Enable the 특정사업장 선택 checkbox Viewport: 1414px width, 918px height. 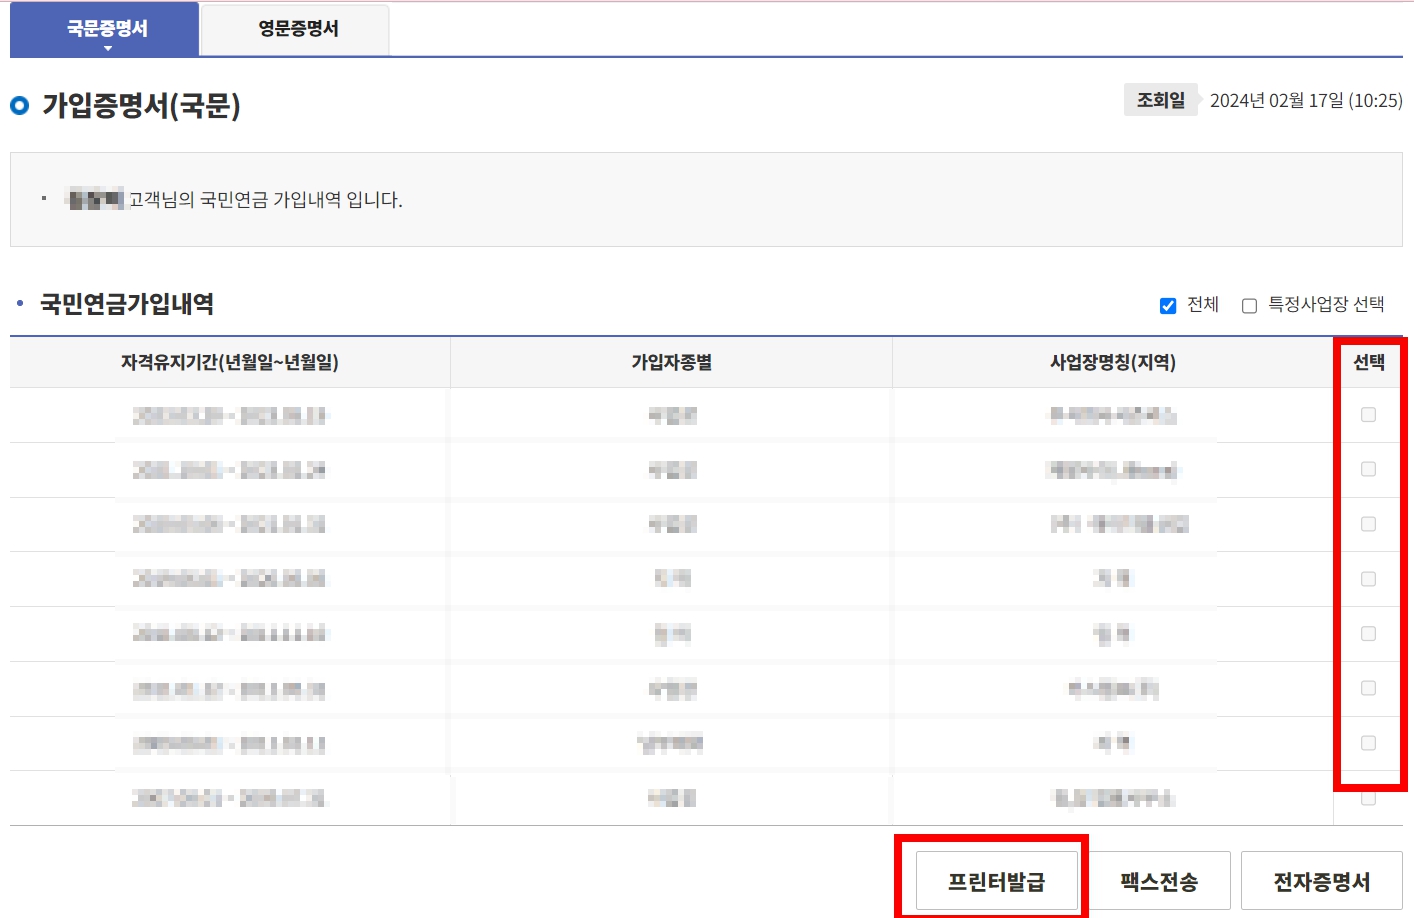coord(1248,305)
